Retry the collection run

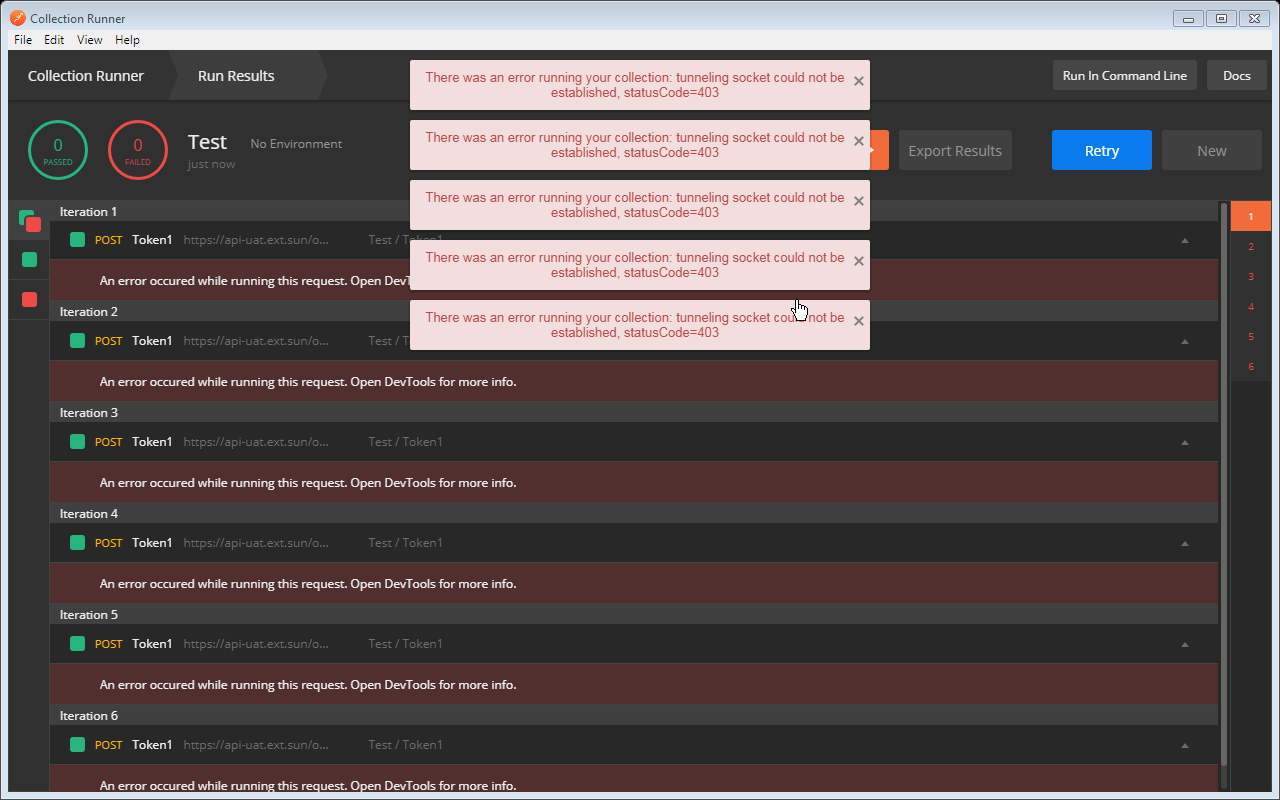pyautogui.click(x=1101, y=150)
